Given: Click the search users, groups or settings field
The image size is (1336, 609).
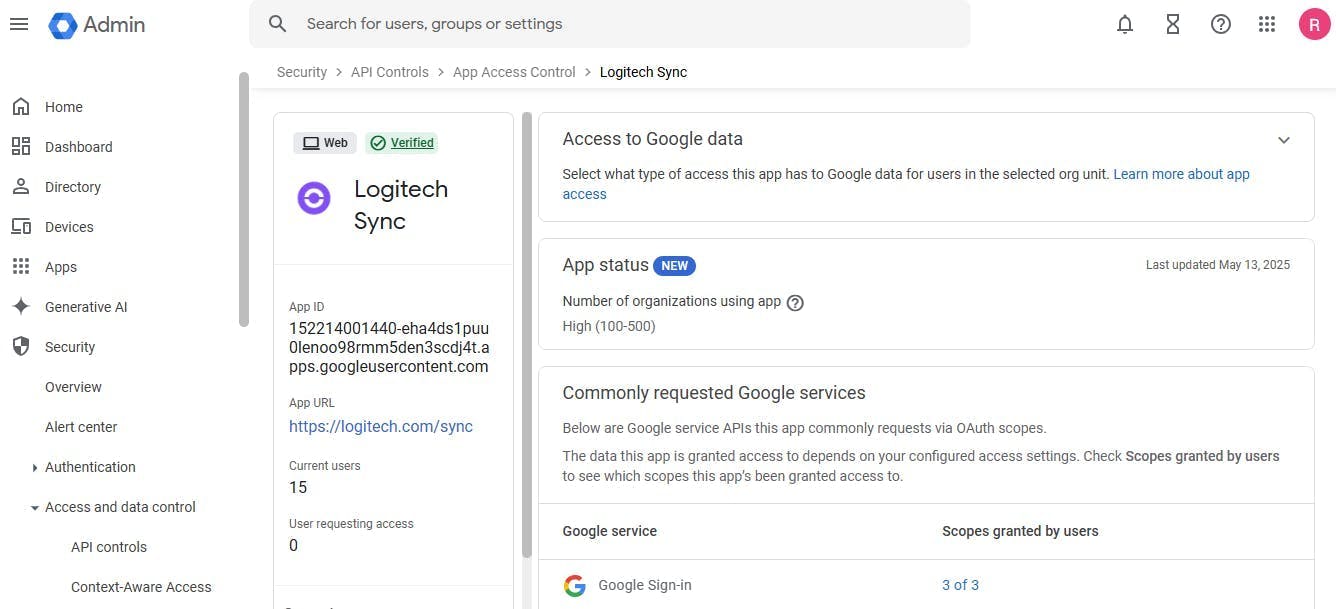Looking at the screenshot, I should pyautogui.click(x=609, y=24).
